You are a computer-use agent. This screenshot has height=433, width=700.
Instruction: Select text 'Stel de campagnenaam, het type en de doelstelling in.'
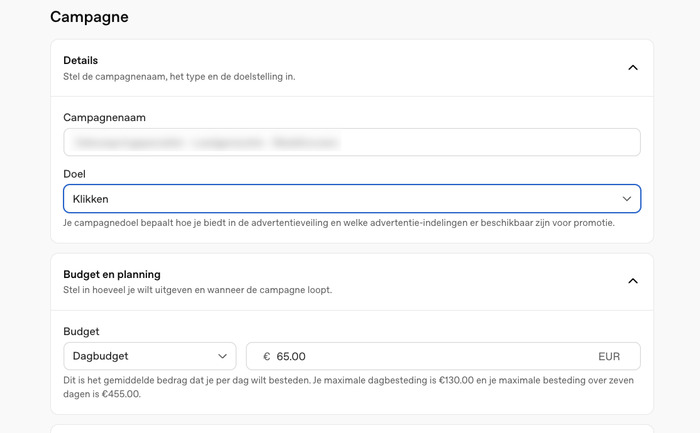click(179, 77)
